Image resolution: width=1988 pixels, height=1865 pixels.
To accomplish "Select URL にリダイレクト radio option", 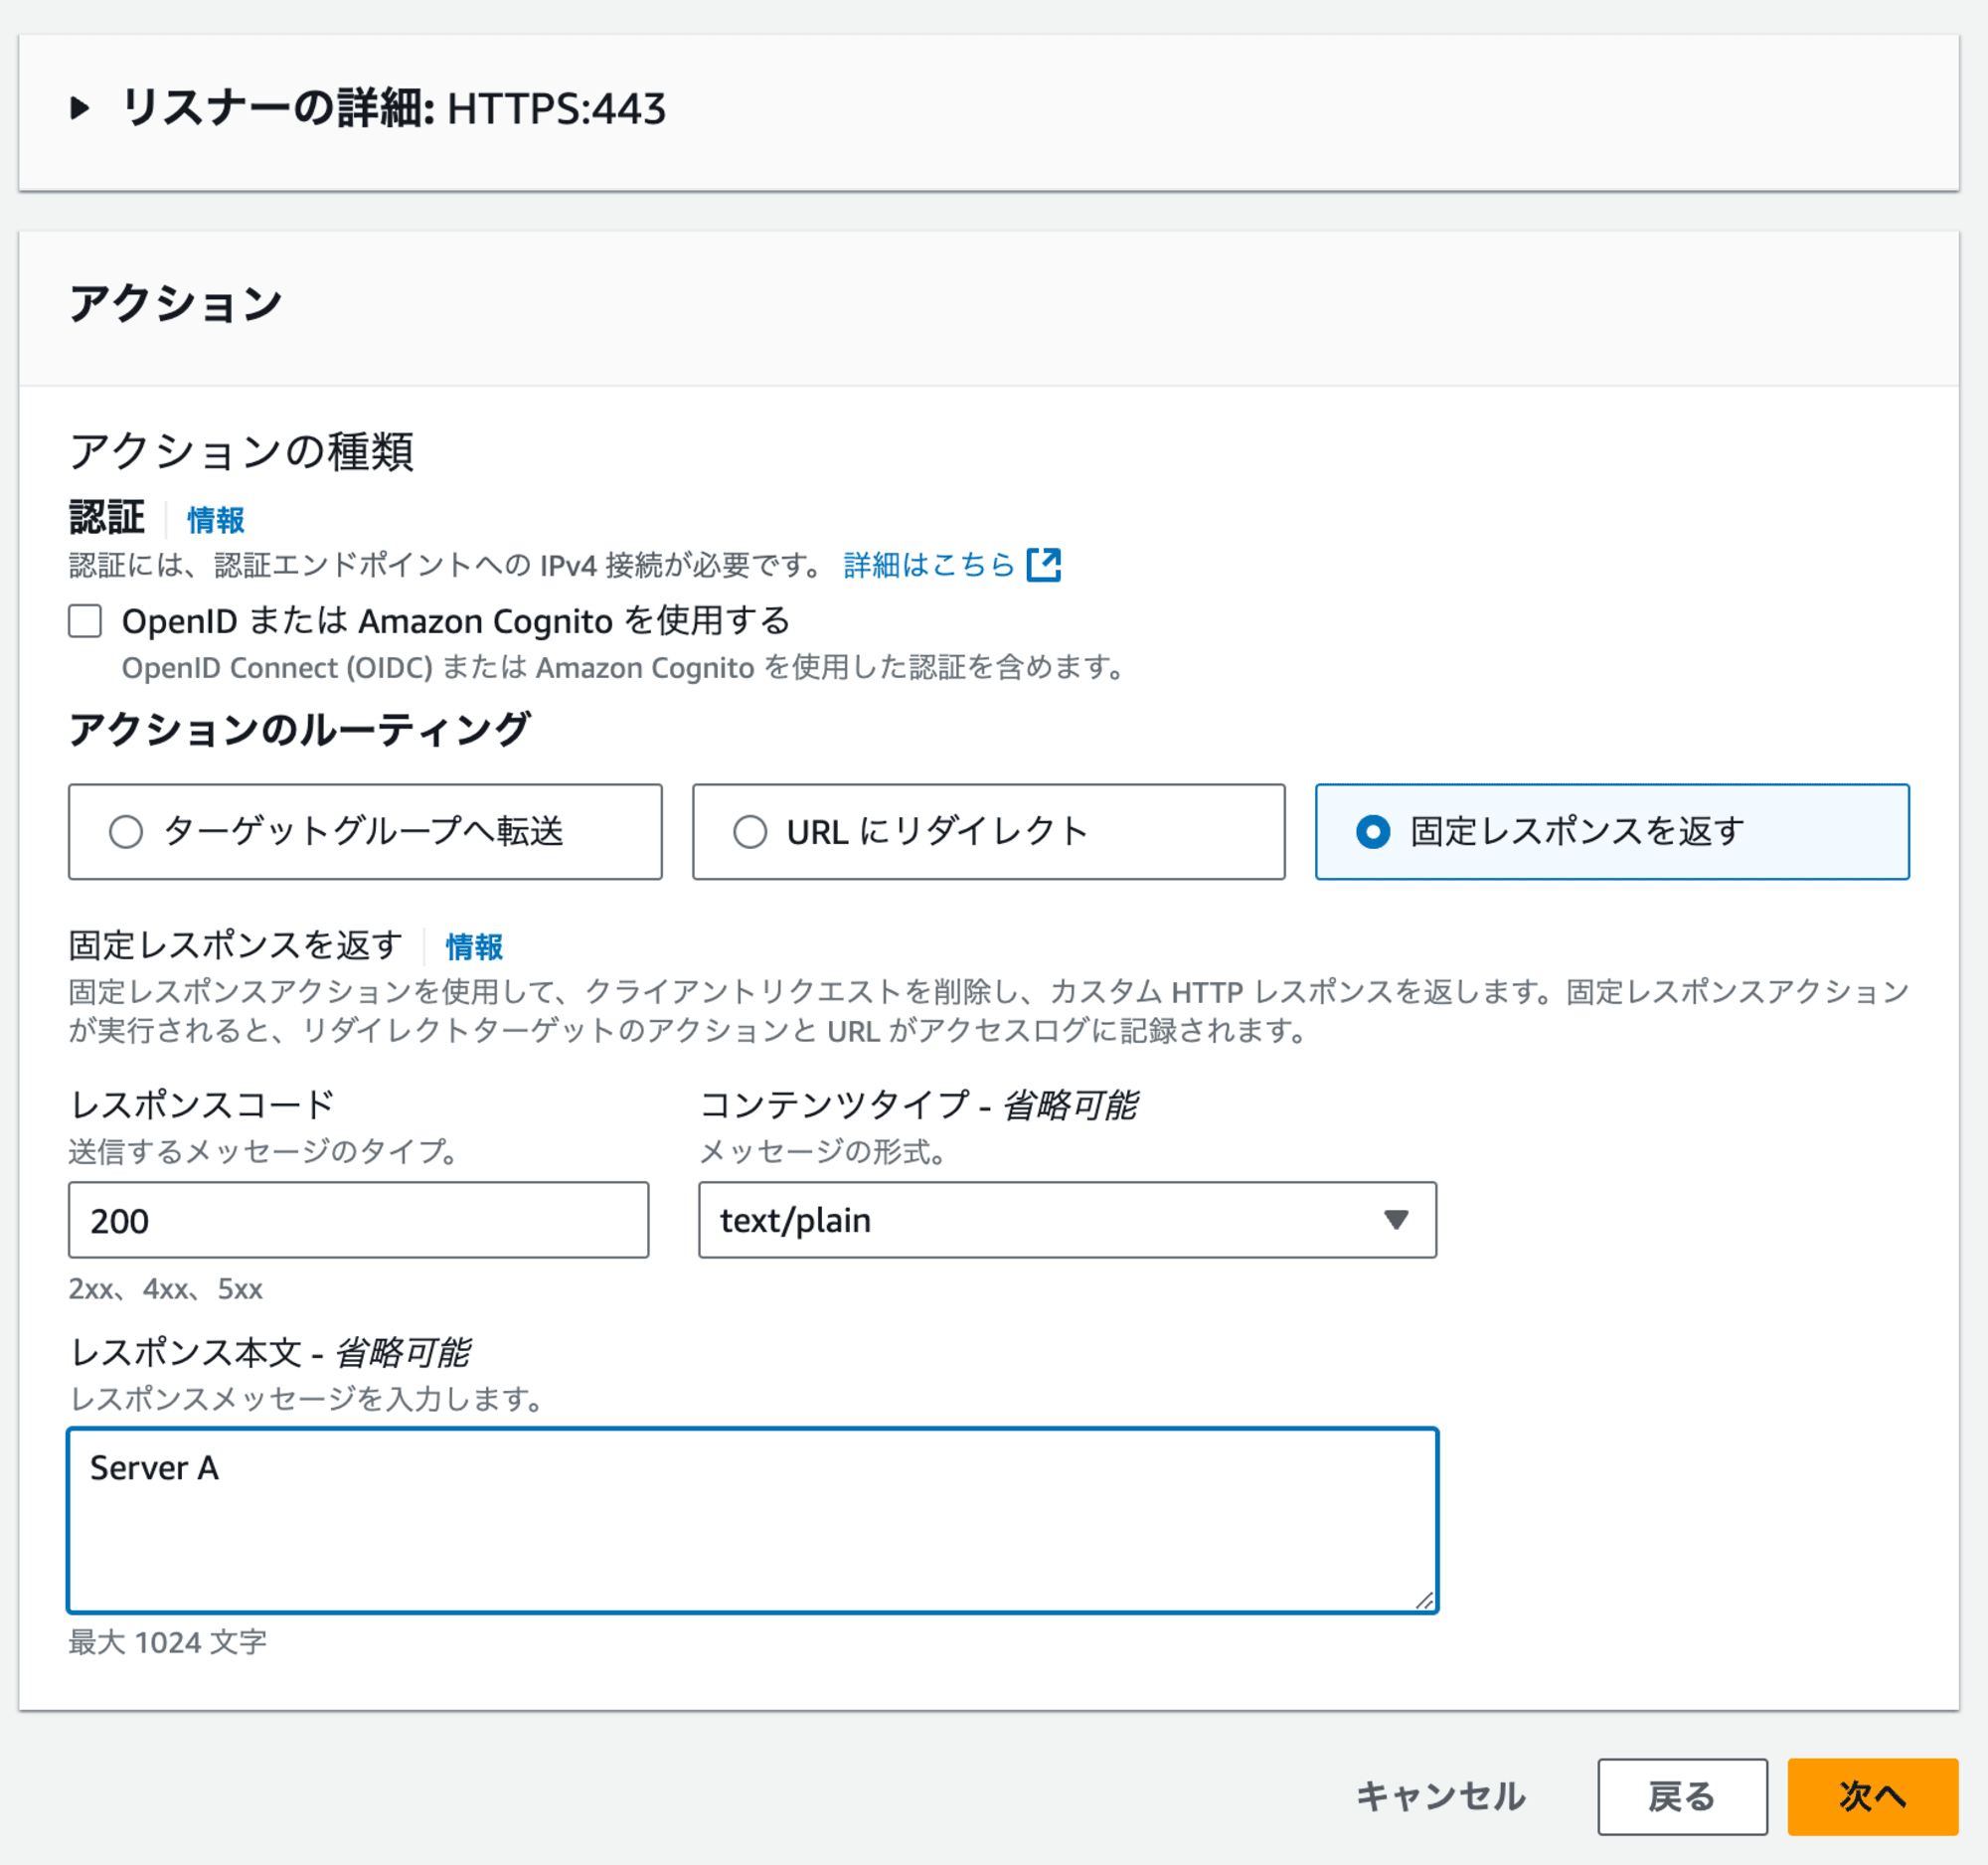I will tap(749, 832).
